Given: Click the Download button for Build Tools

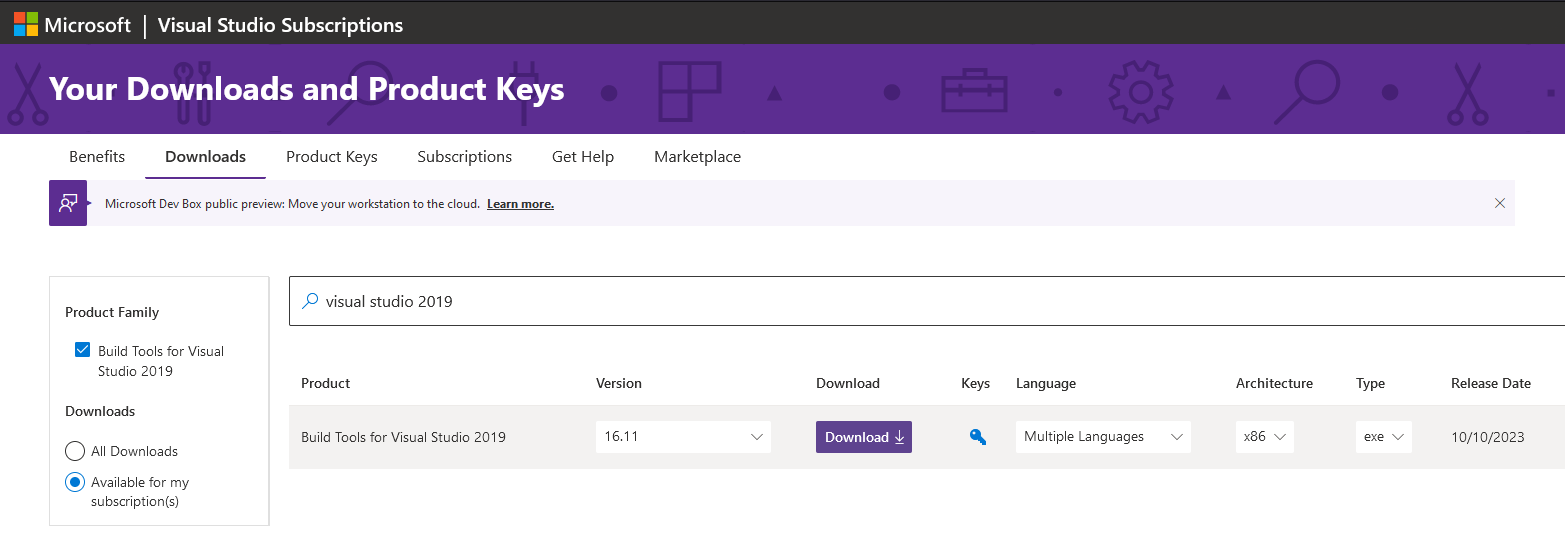Looking at the screenshot, I should 864,437.
